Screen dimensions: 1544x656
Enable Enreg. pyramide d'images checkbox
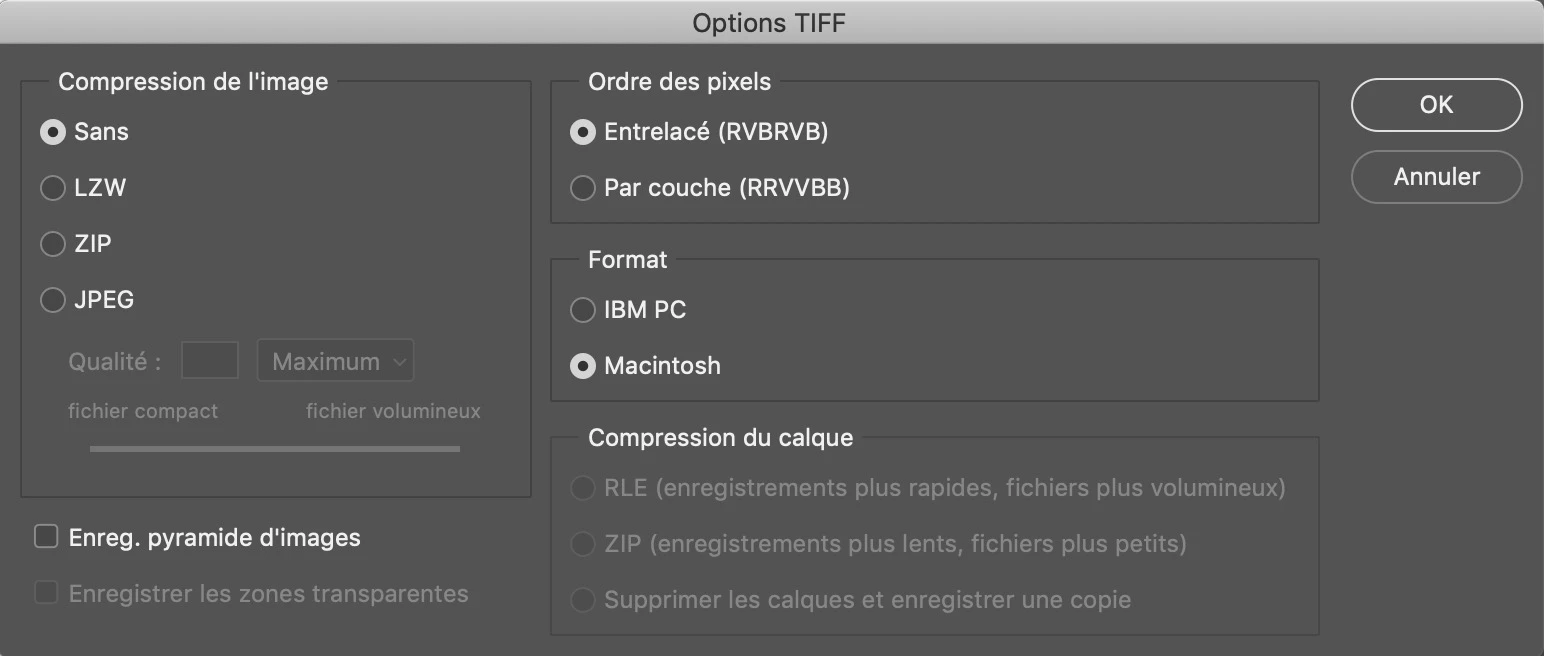pos(47,538)
